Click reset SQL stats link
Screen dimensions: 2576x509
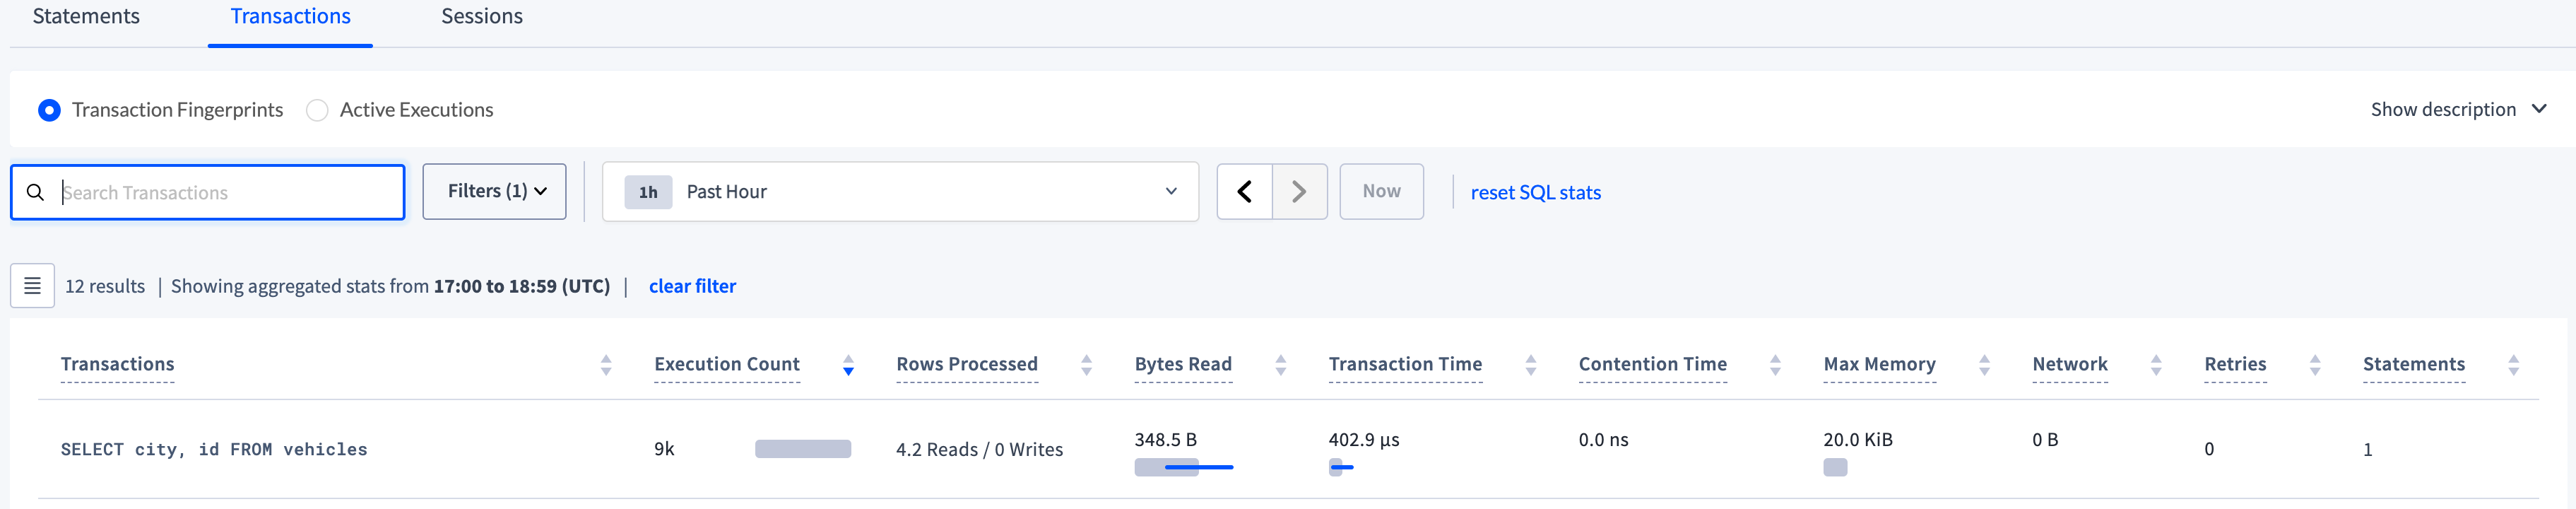click(x=1535, y=192)
